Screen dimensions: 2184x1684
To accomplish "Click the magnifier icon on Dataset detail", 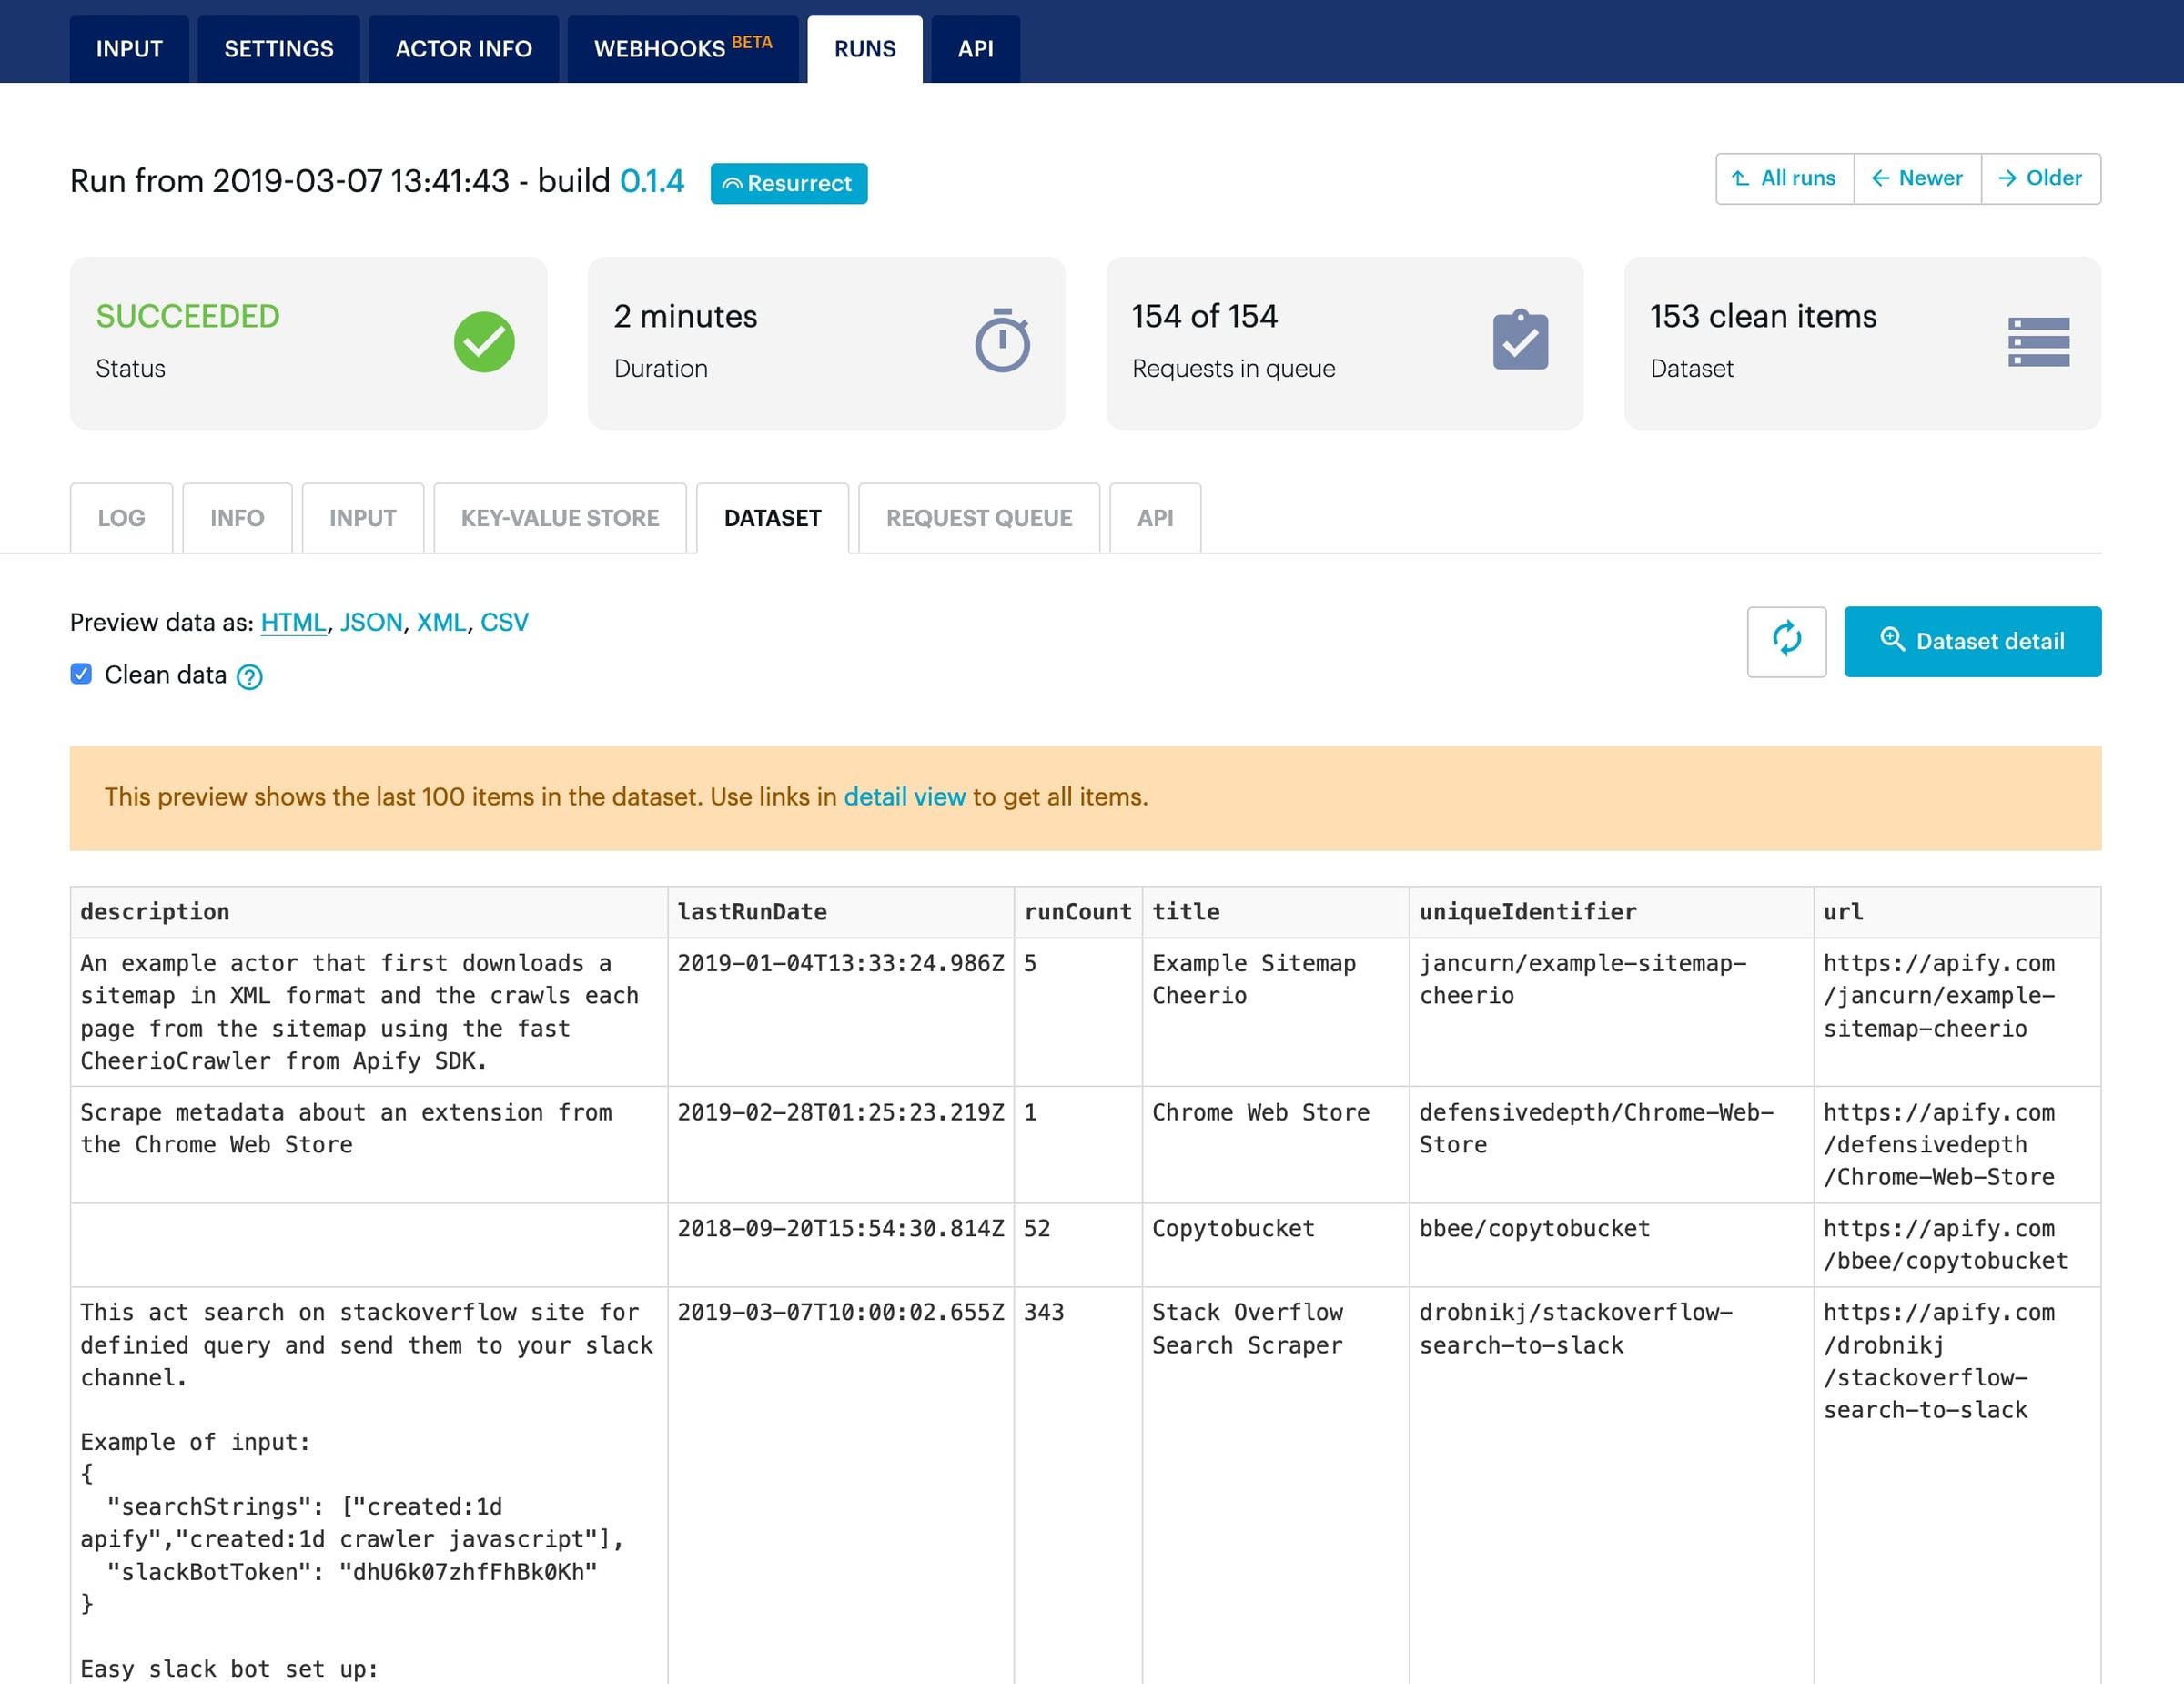I will [1893, 641].
